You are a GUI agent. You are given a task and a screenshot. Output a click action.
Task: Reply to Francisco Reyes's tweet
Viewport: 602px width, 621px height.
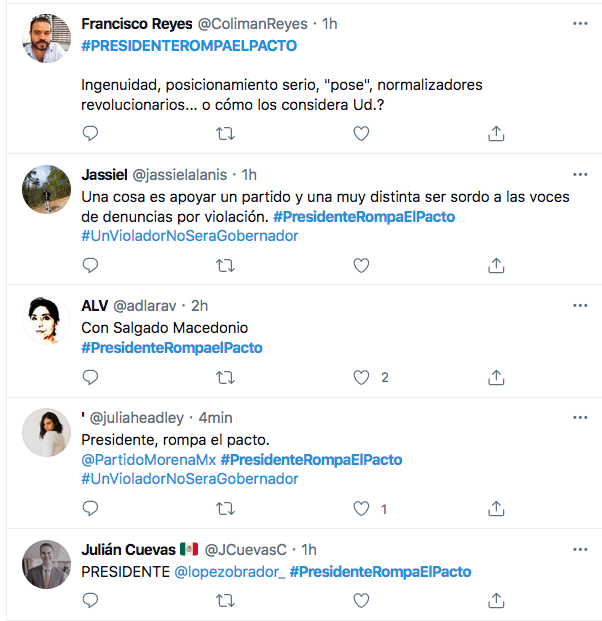pos(90,133)
